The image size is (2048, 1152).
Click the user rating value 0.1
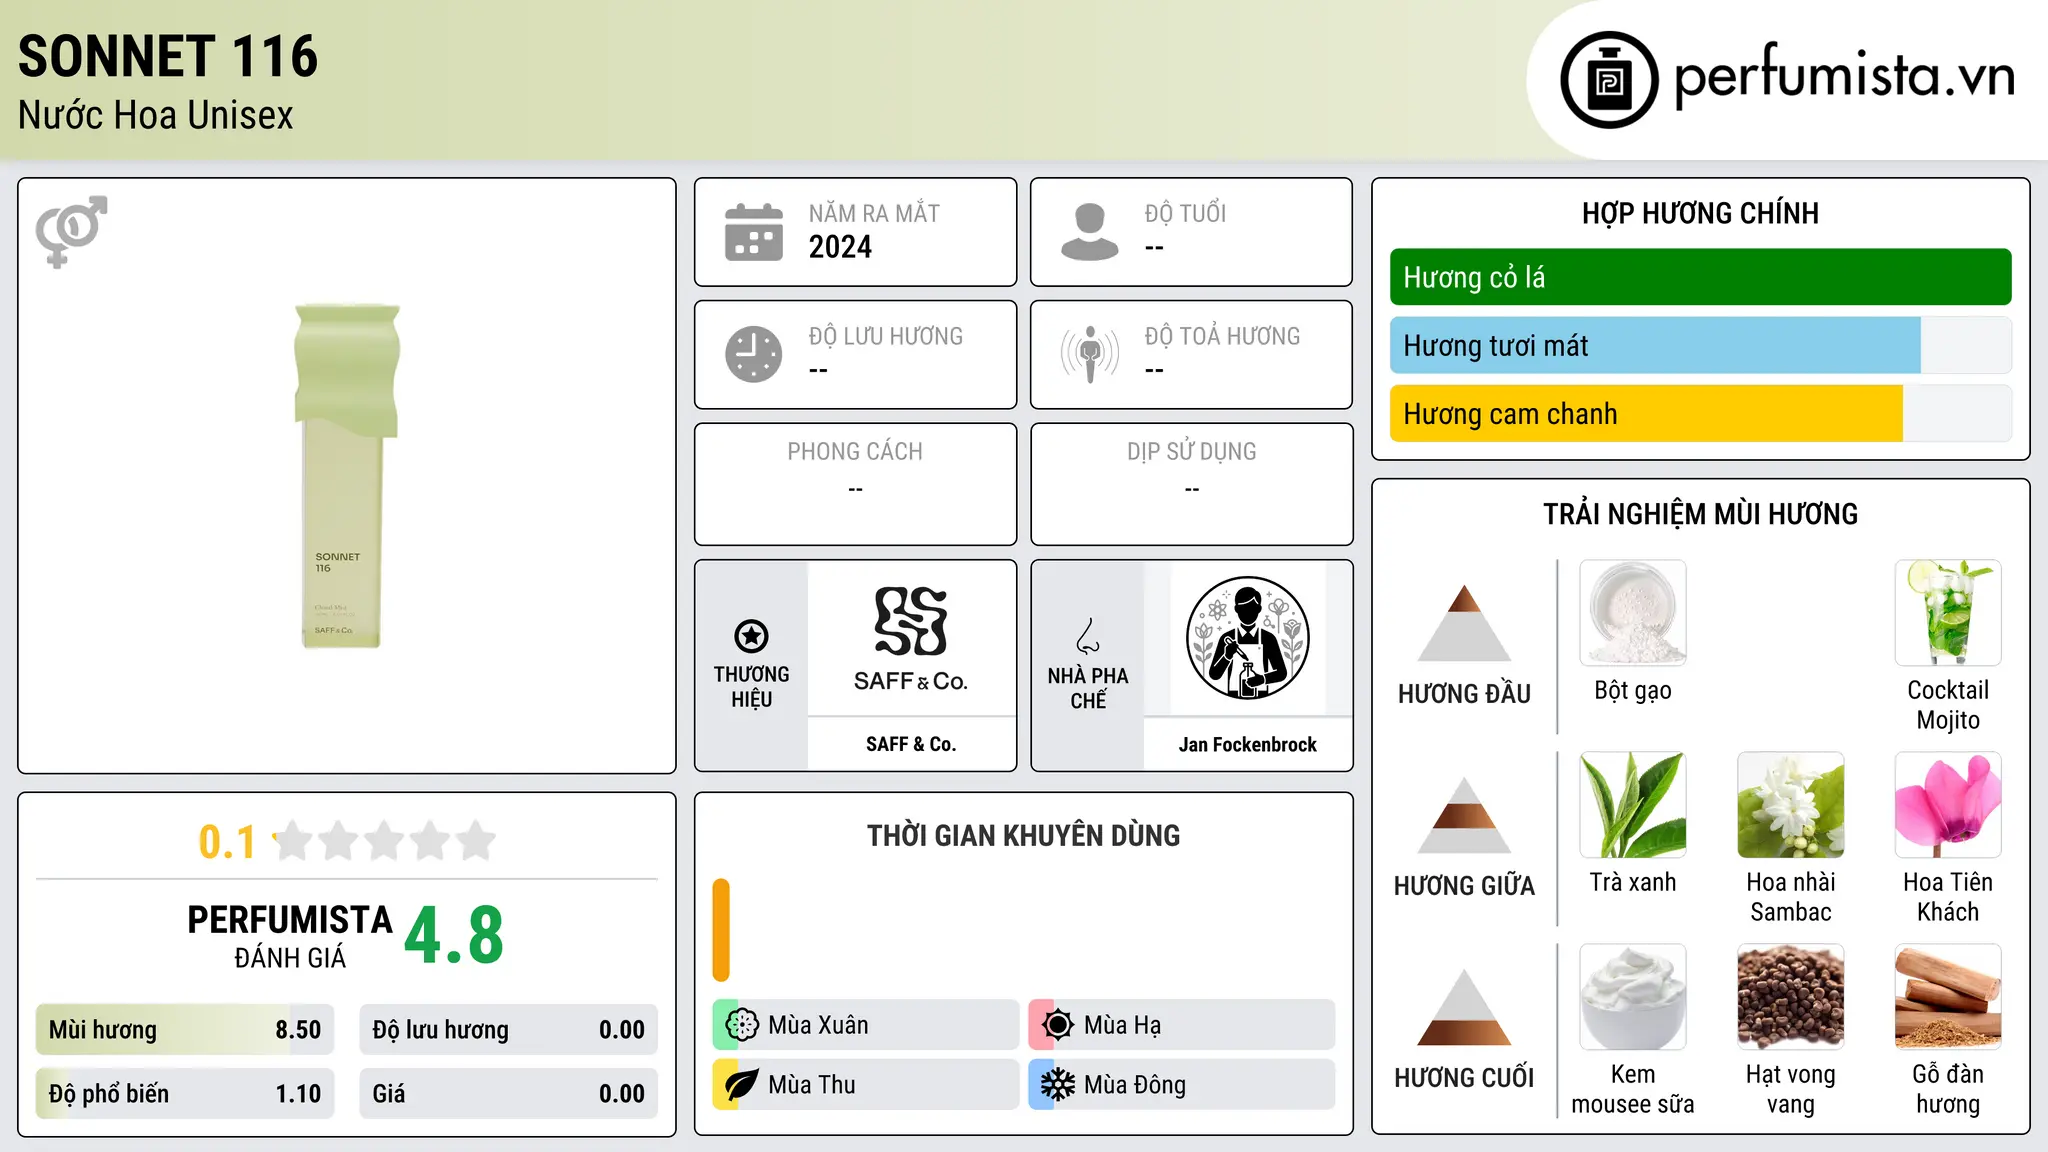click(x=227, y=842)
